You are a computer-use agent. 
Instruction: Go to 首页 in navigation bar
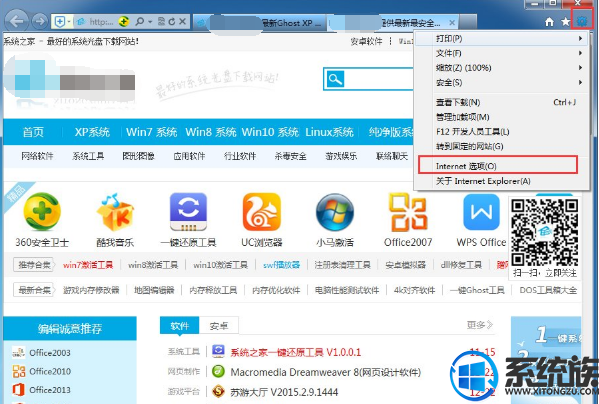33,132
